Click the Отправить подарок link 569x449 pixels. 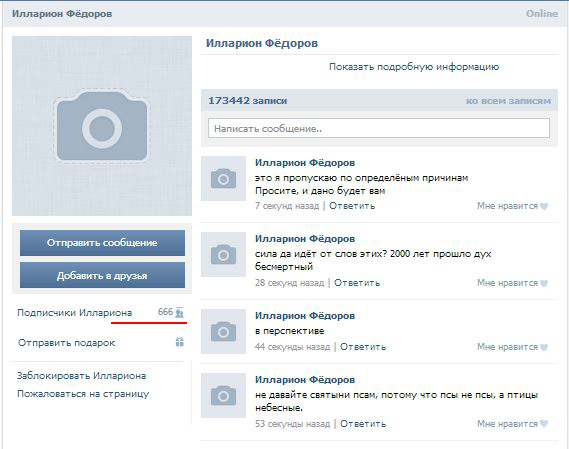[66, 343]
